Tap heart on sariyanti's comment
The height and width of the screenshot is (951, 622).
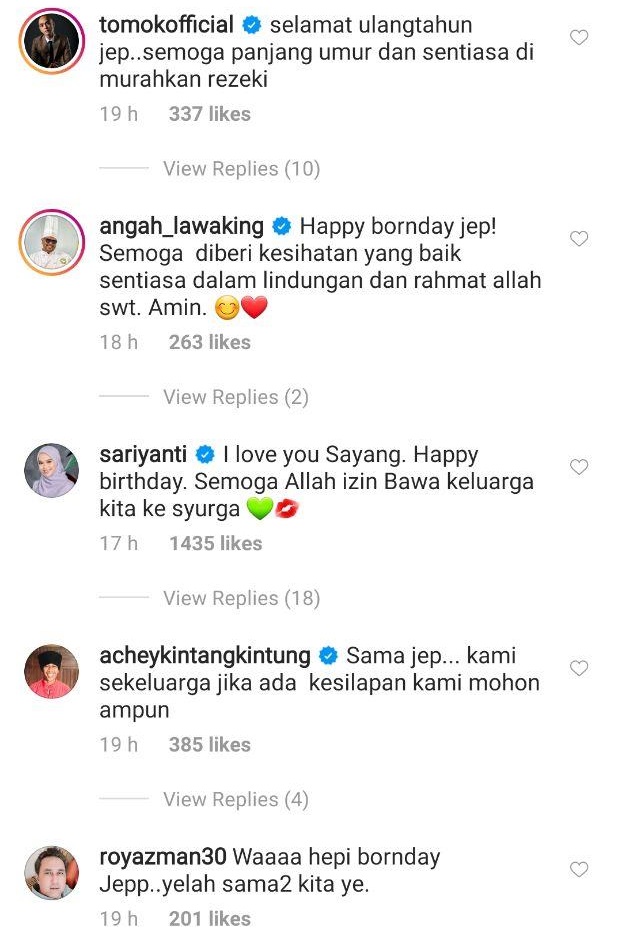(579, 467)
